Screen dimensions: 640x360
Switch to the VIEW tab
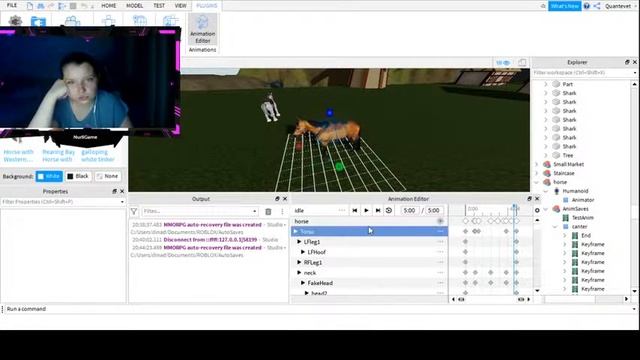(x=180, y=6)
